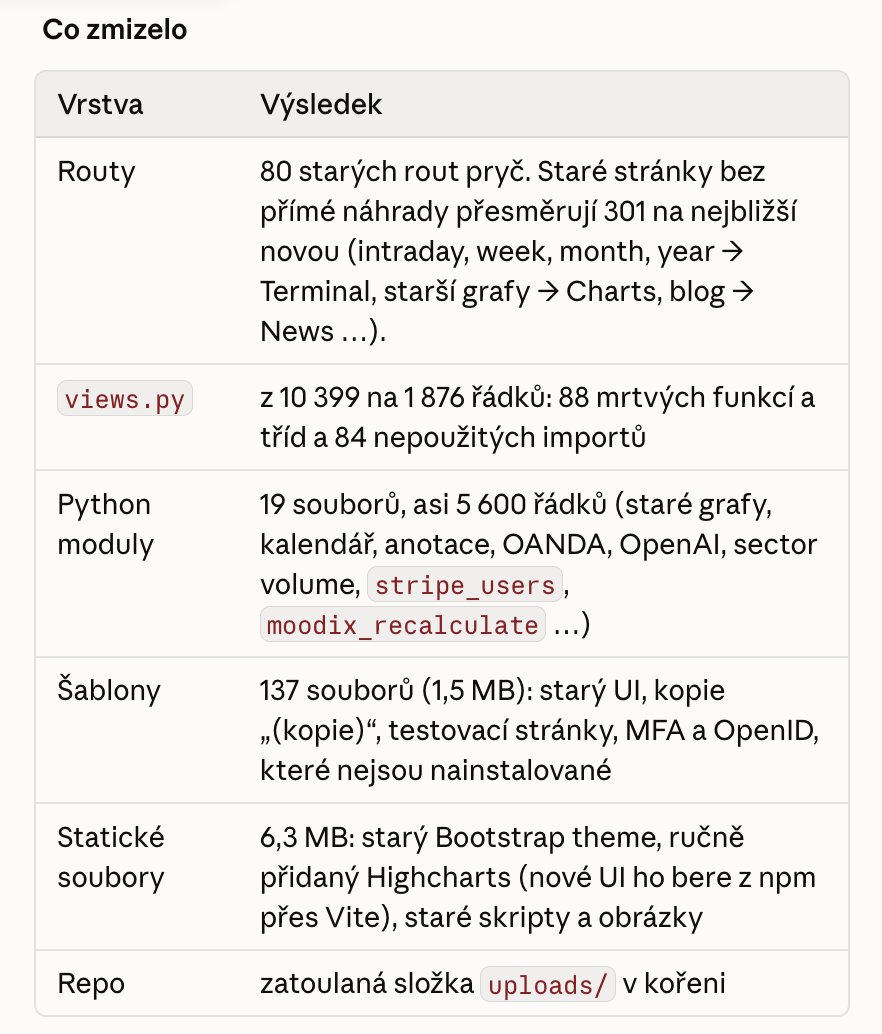The width and height of the screenshot is (882, 1034).
Task: Click the uploads/ code tag
Action: (547, 984)
